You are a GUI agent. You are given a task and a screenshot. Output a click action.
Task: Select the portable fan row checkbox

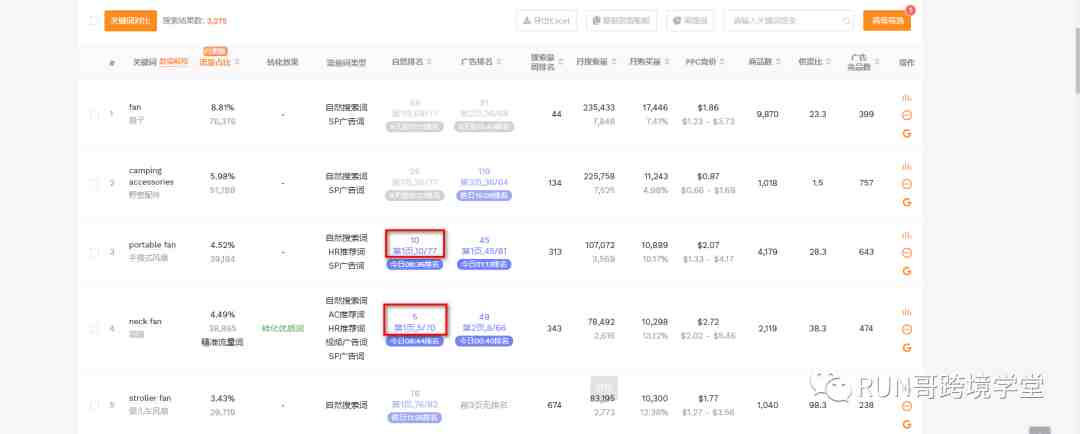pos(94,252)
